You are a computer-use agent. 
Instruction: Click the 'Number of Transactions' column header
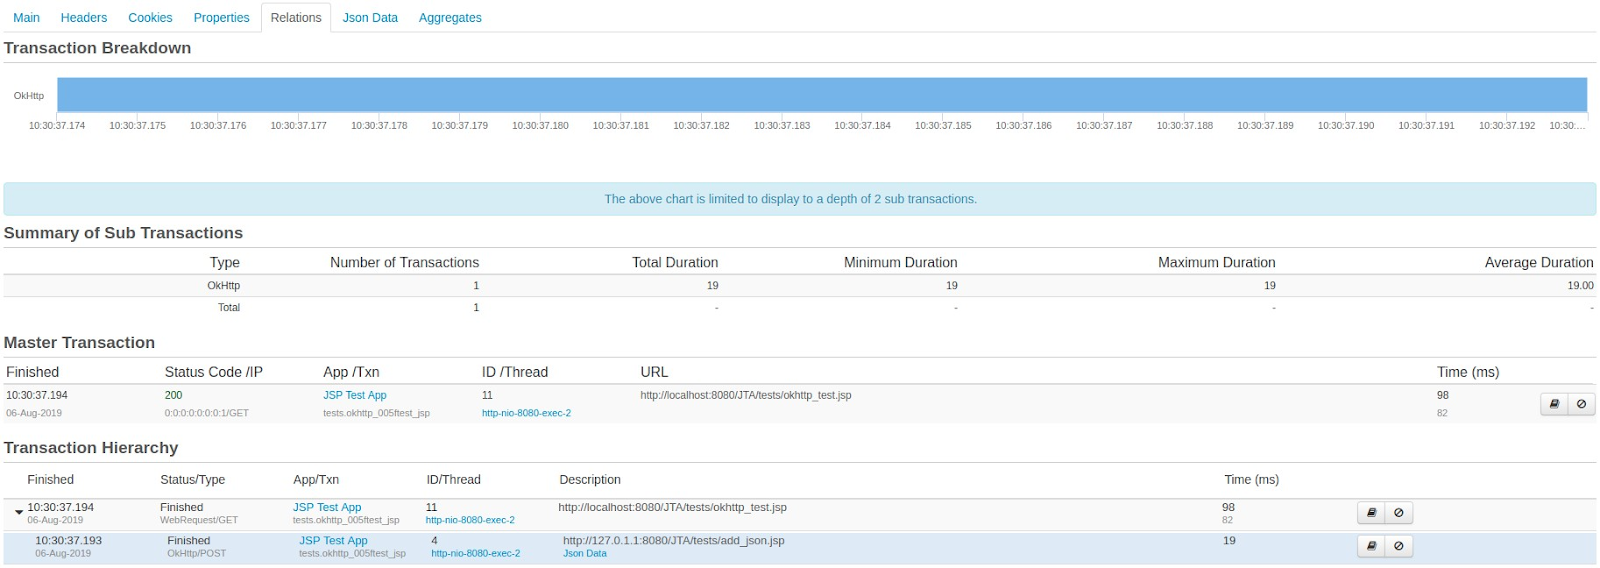pyautogui.click(x=404, y=262)
